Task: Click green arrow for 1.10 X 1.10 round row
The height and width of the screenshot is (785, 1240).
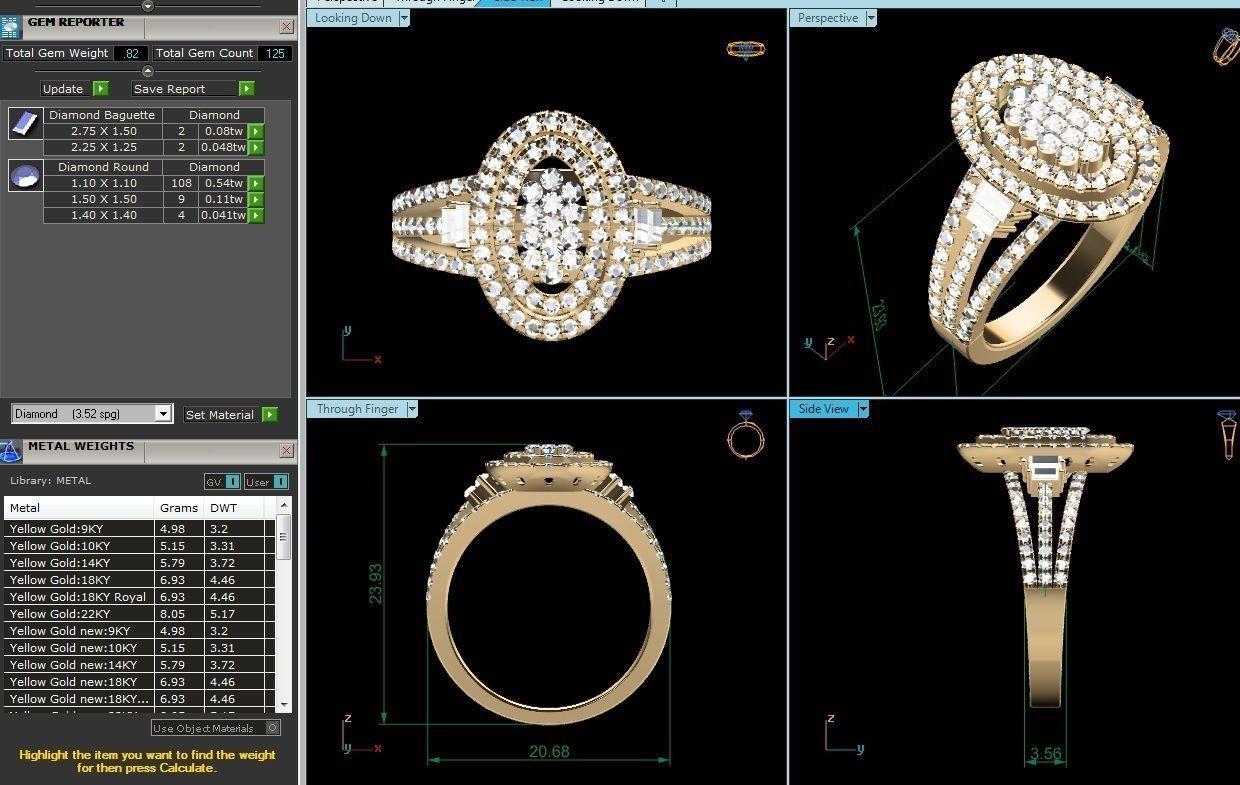Action: pyautogui.click(x=256, y=183)
